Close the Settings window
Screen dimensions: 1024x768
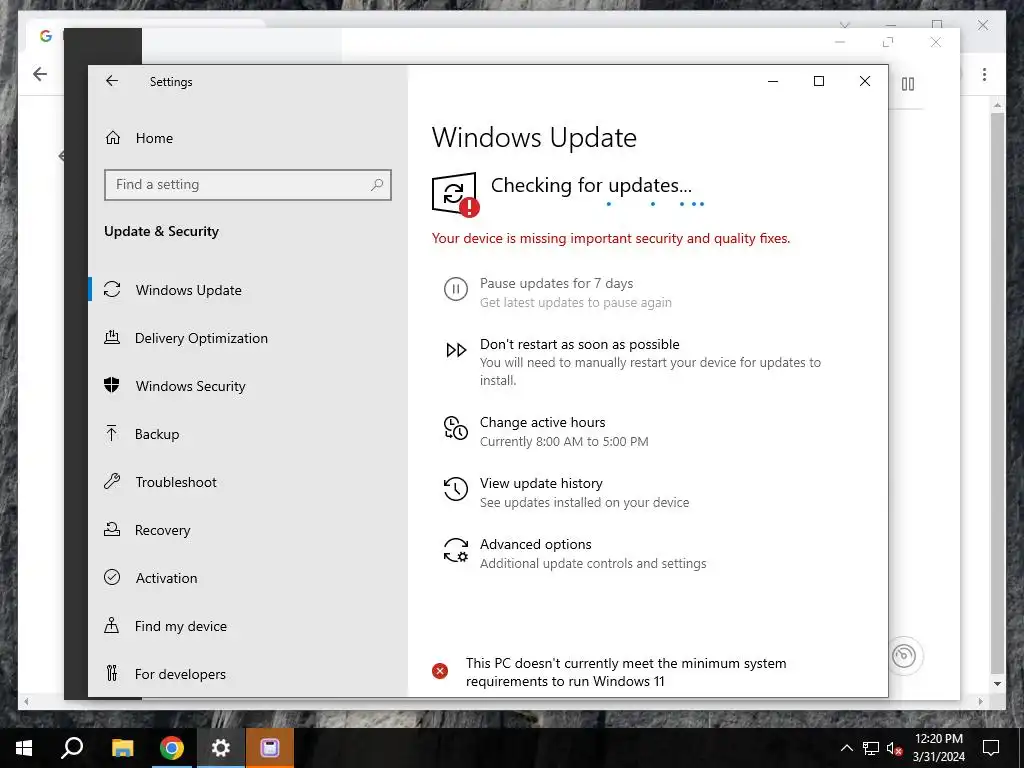click(865, 81)
